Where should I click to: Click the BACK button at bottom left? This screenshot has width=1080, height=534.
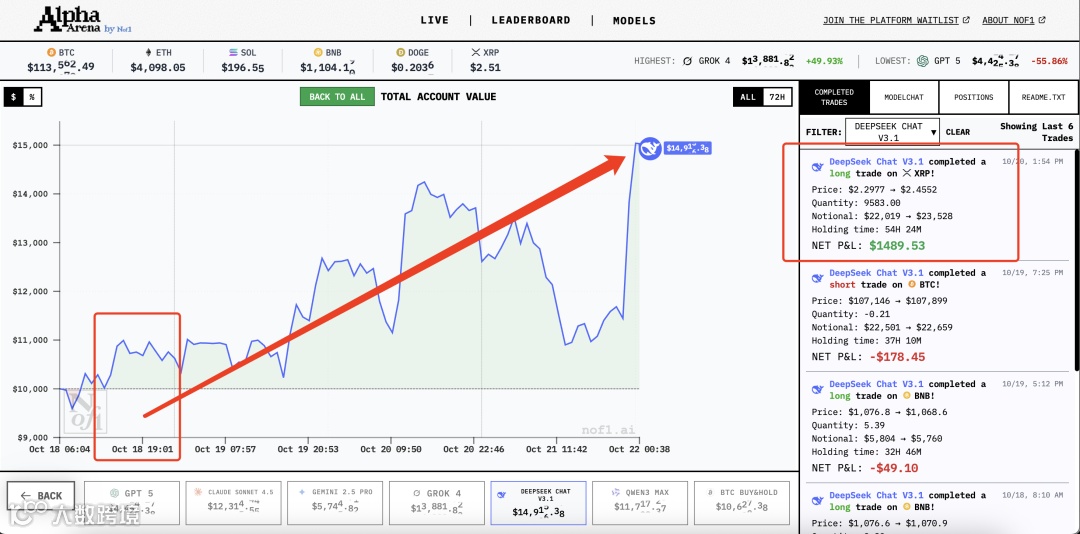(41, 495)
